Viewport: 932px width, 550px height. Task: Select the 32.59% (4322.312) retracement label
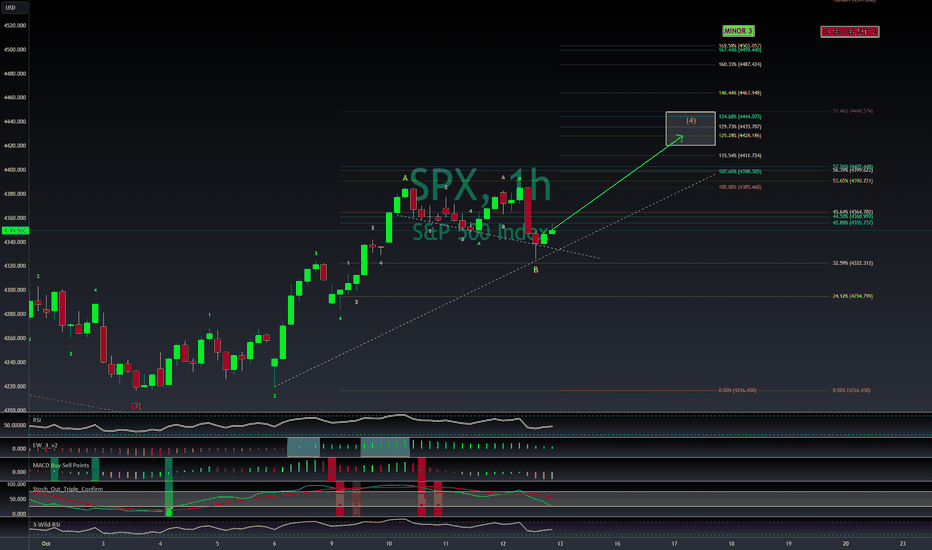pos(852,263)
